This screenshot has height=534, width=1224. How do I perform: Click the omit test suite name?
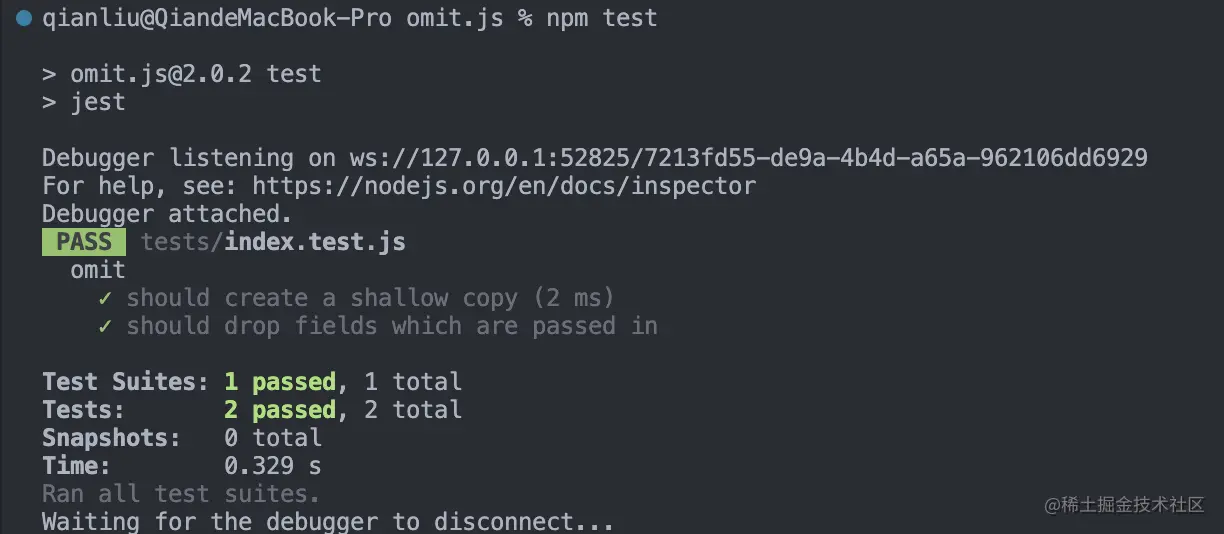point(97,269)
